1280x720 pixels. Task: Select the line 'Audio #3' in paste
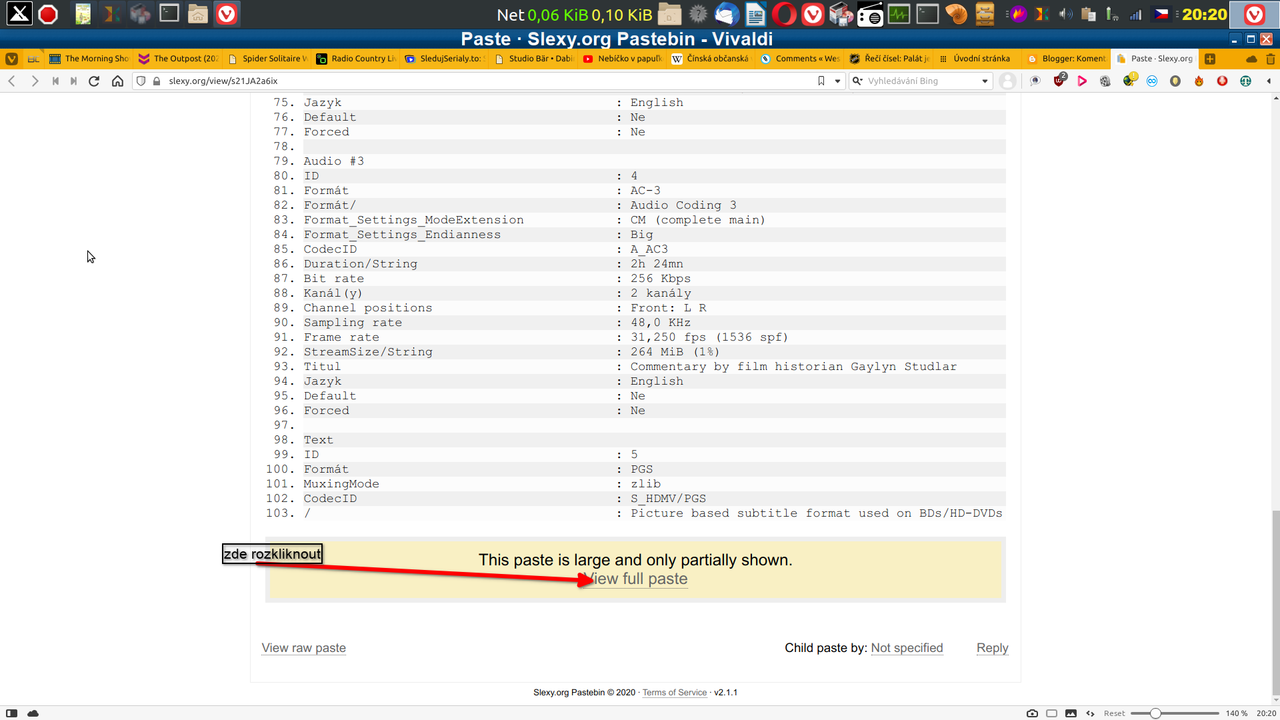click(x=334, y=161)
